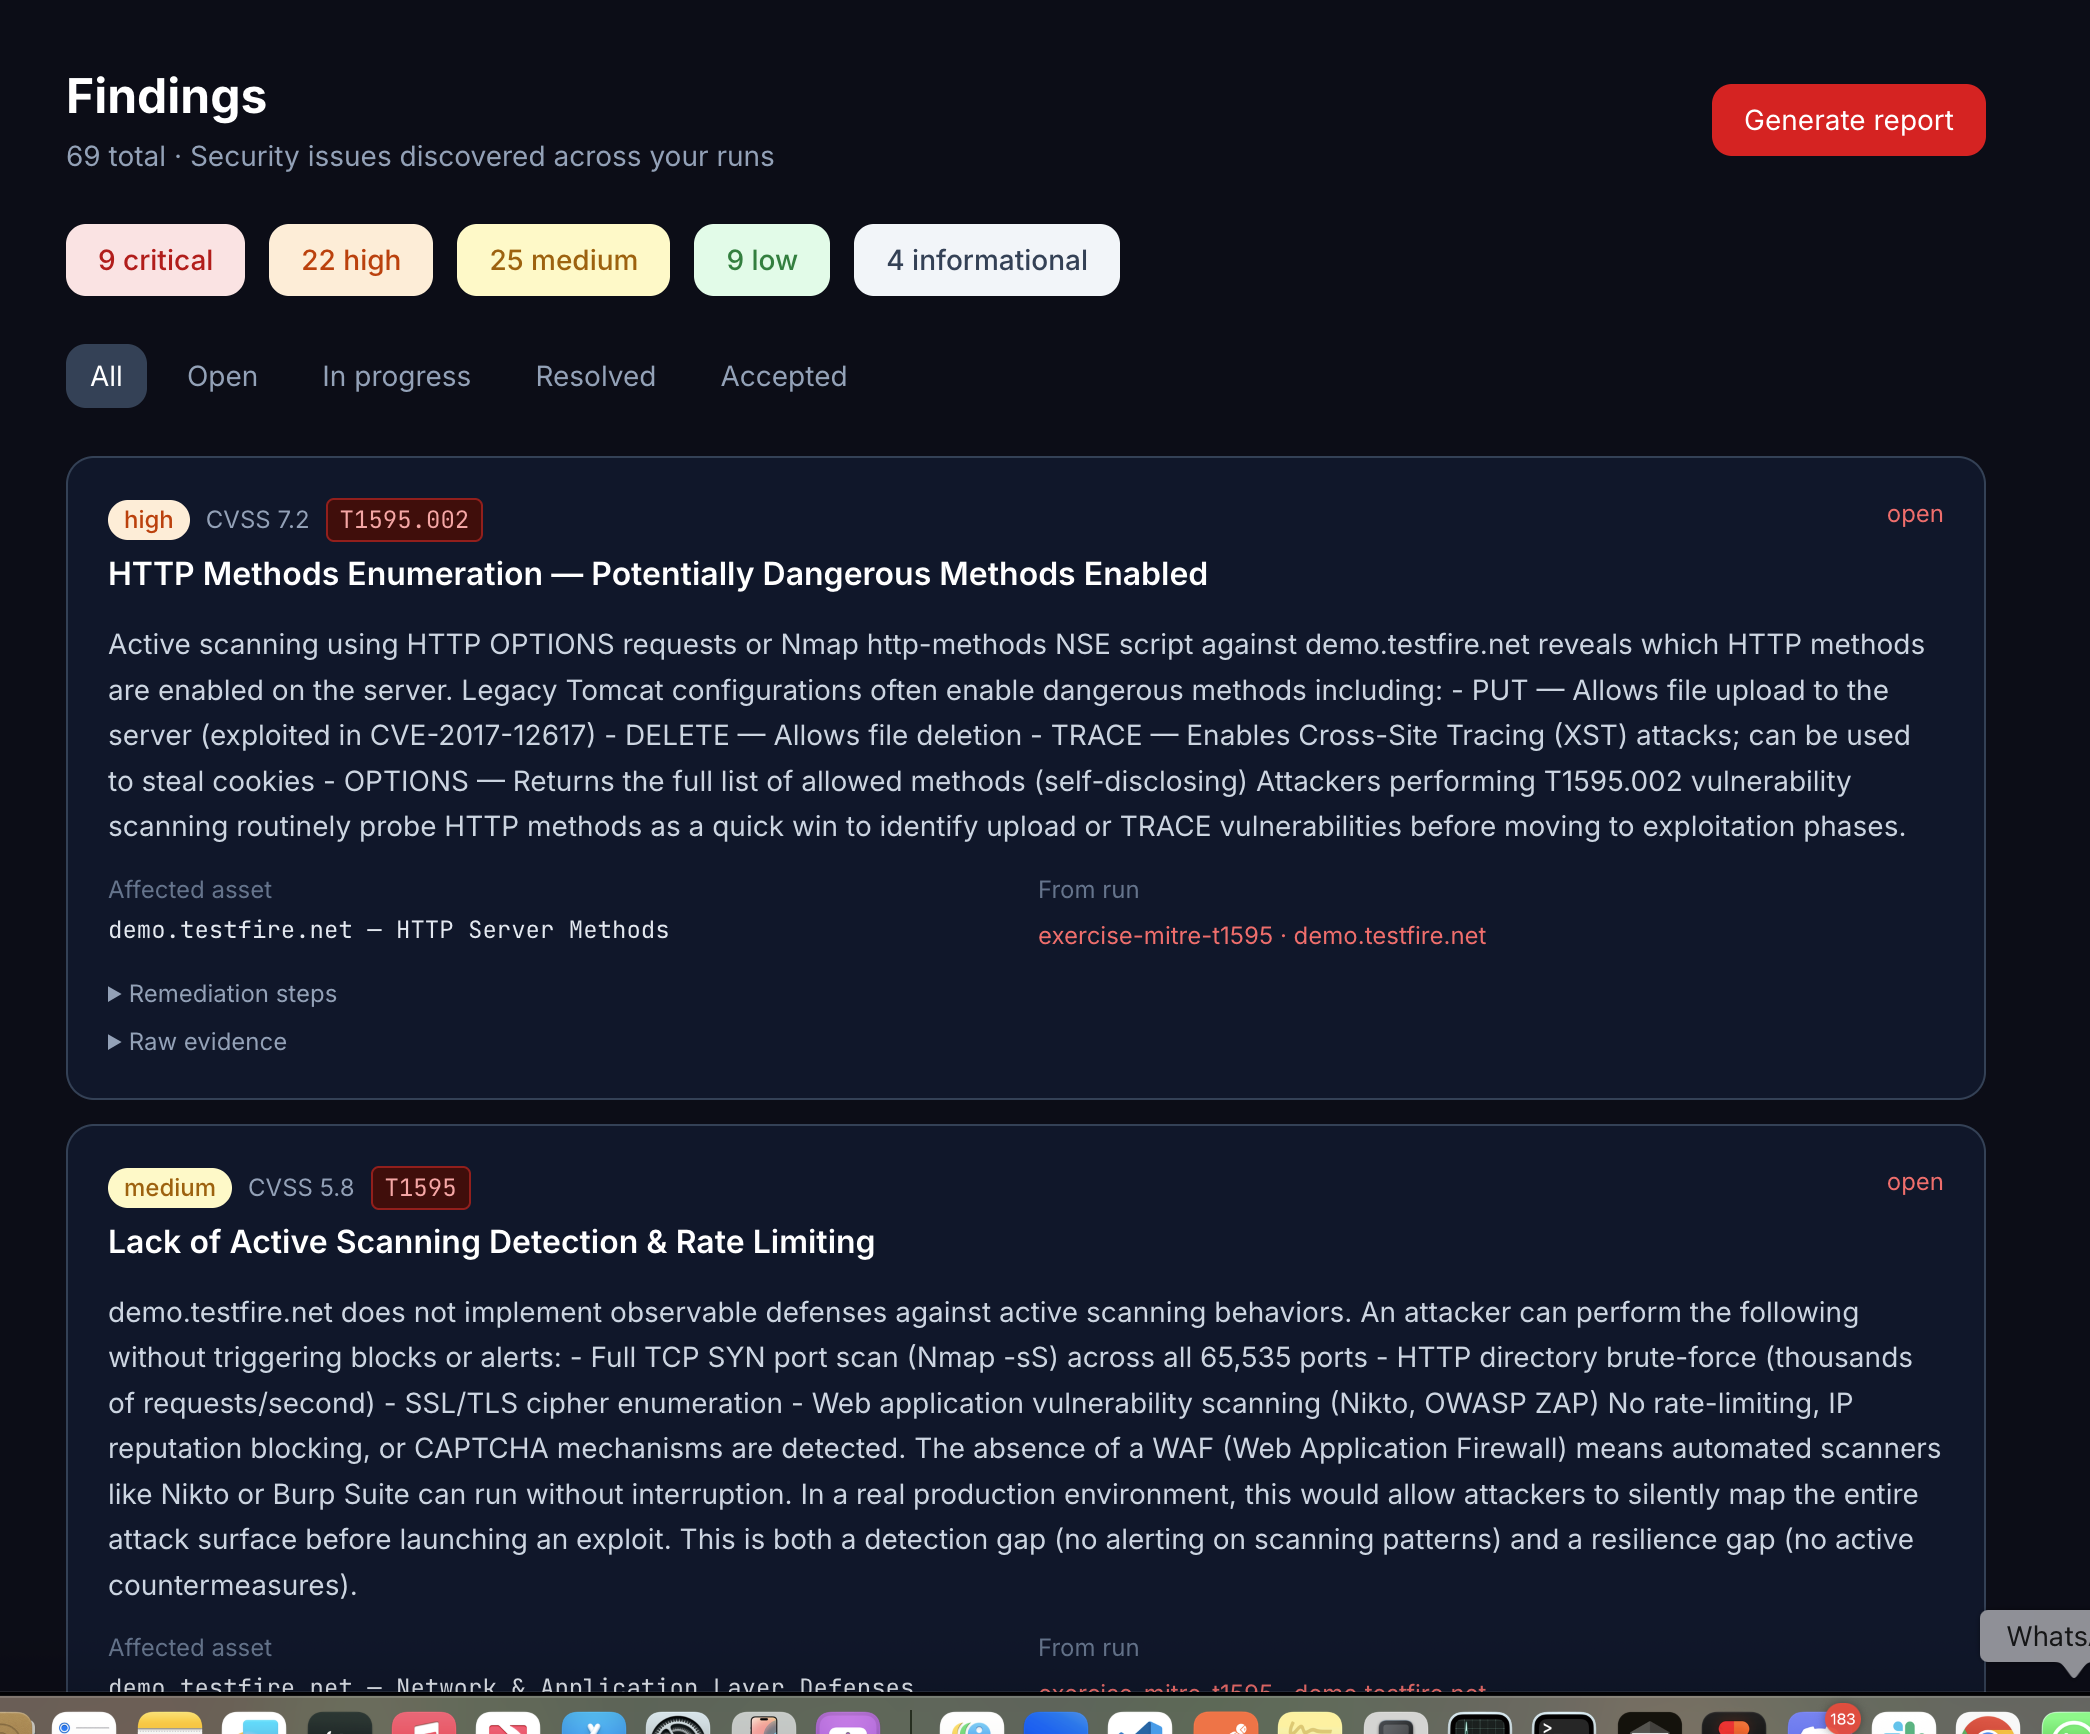The height and width of the screenshot is (1734, 2090).
Task: Click the open status on Rate Limiting finding
Action: point(1915,1182)
